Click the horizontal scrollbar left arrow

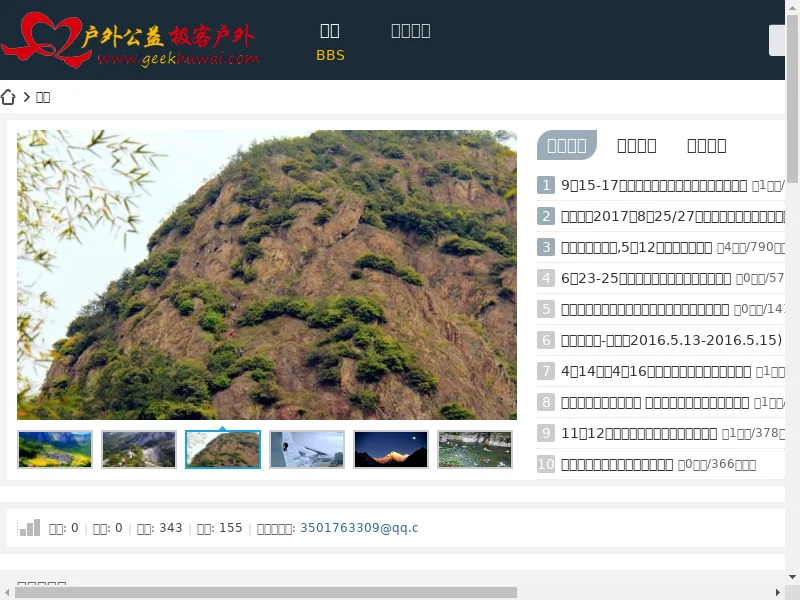(7, 592)
